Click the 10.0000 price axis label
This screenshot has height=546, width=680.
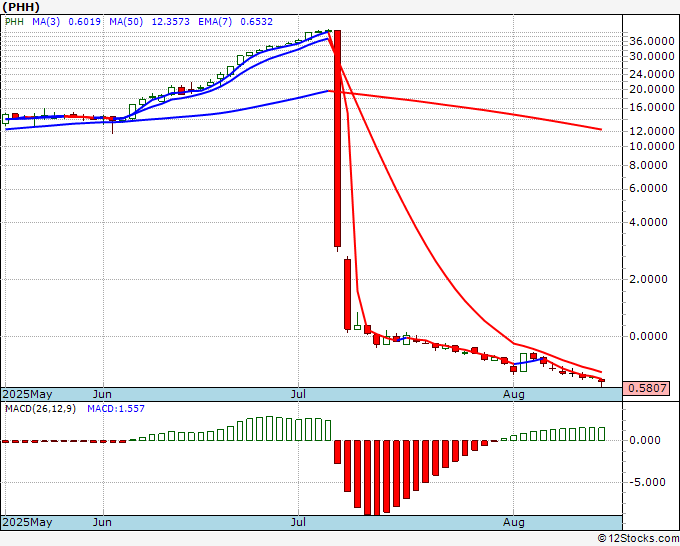(652, 146)
